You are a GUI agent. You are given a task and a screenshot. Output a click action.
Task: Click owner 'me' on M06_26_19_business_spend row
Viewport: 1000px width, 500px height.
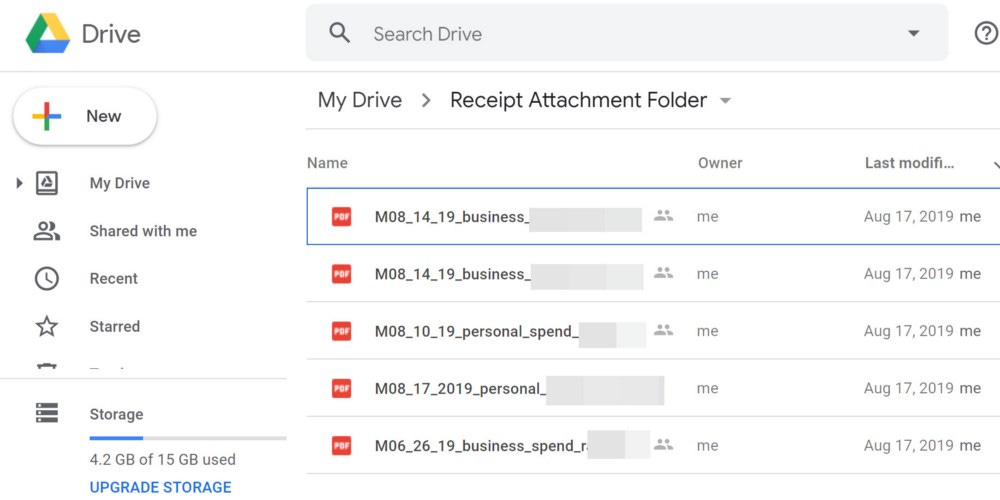(x=707, y=446)
